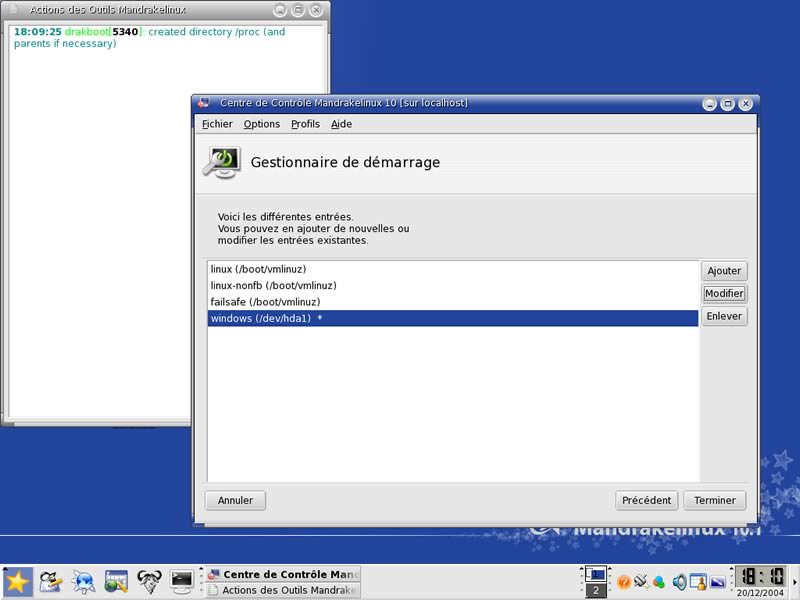Finish with the Terminer button
Screen dimensions: 800x600
pos(714,501)
